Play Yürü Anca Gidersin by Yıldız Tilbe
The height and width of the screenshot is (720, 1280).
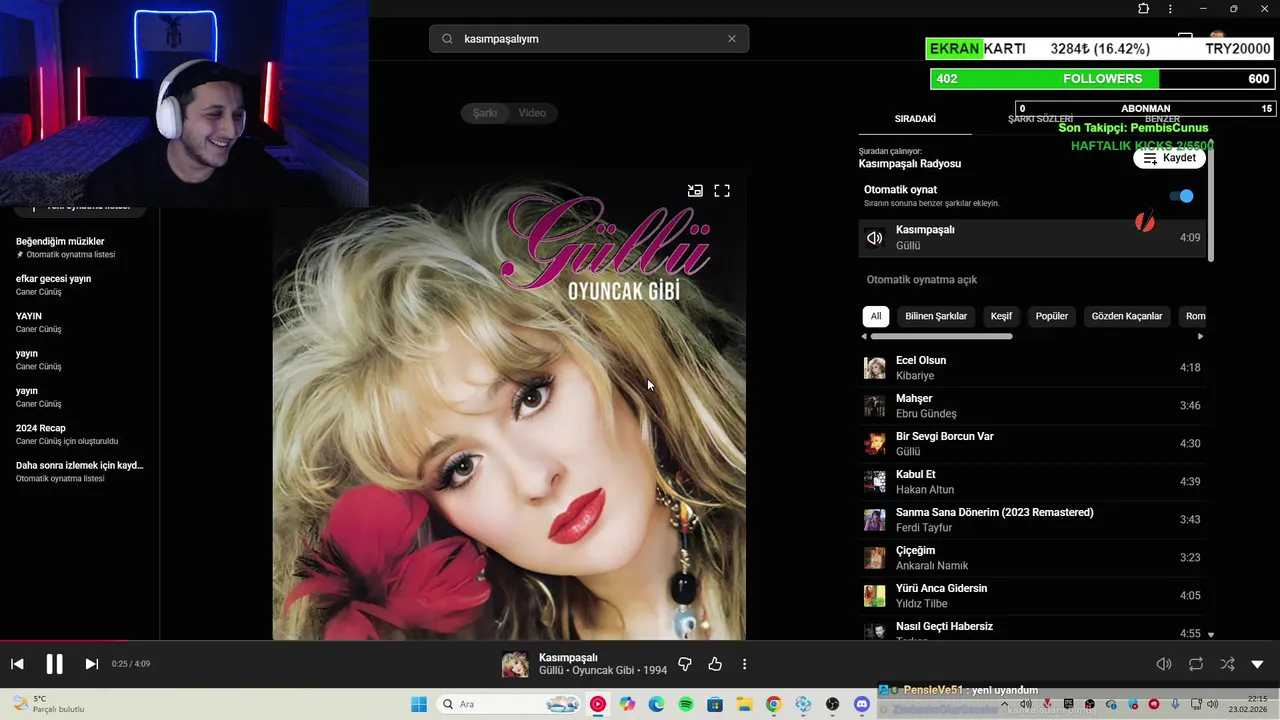coord(1033,596)
